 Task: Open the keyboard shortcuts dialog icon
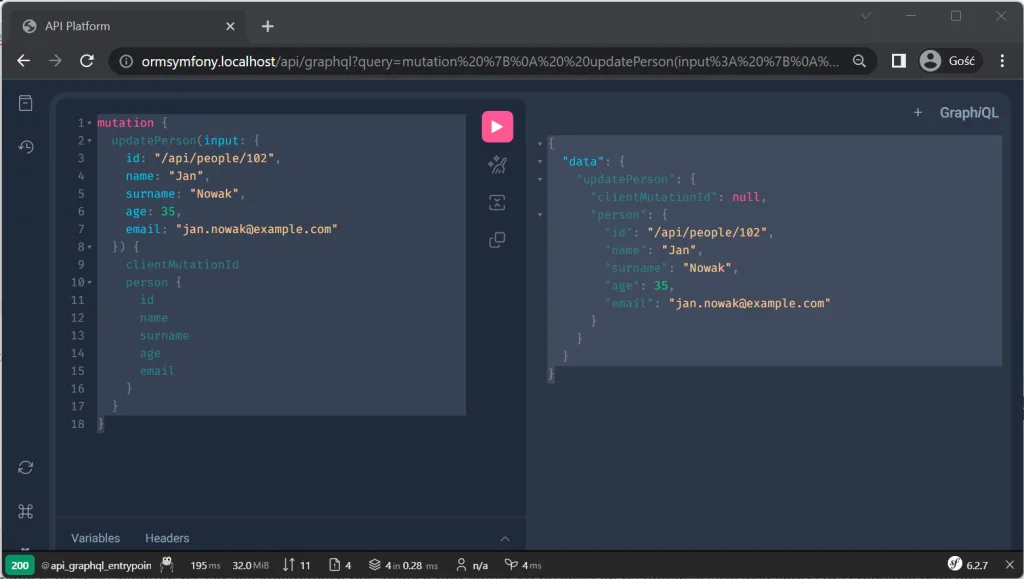(x=25, y=511)
